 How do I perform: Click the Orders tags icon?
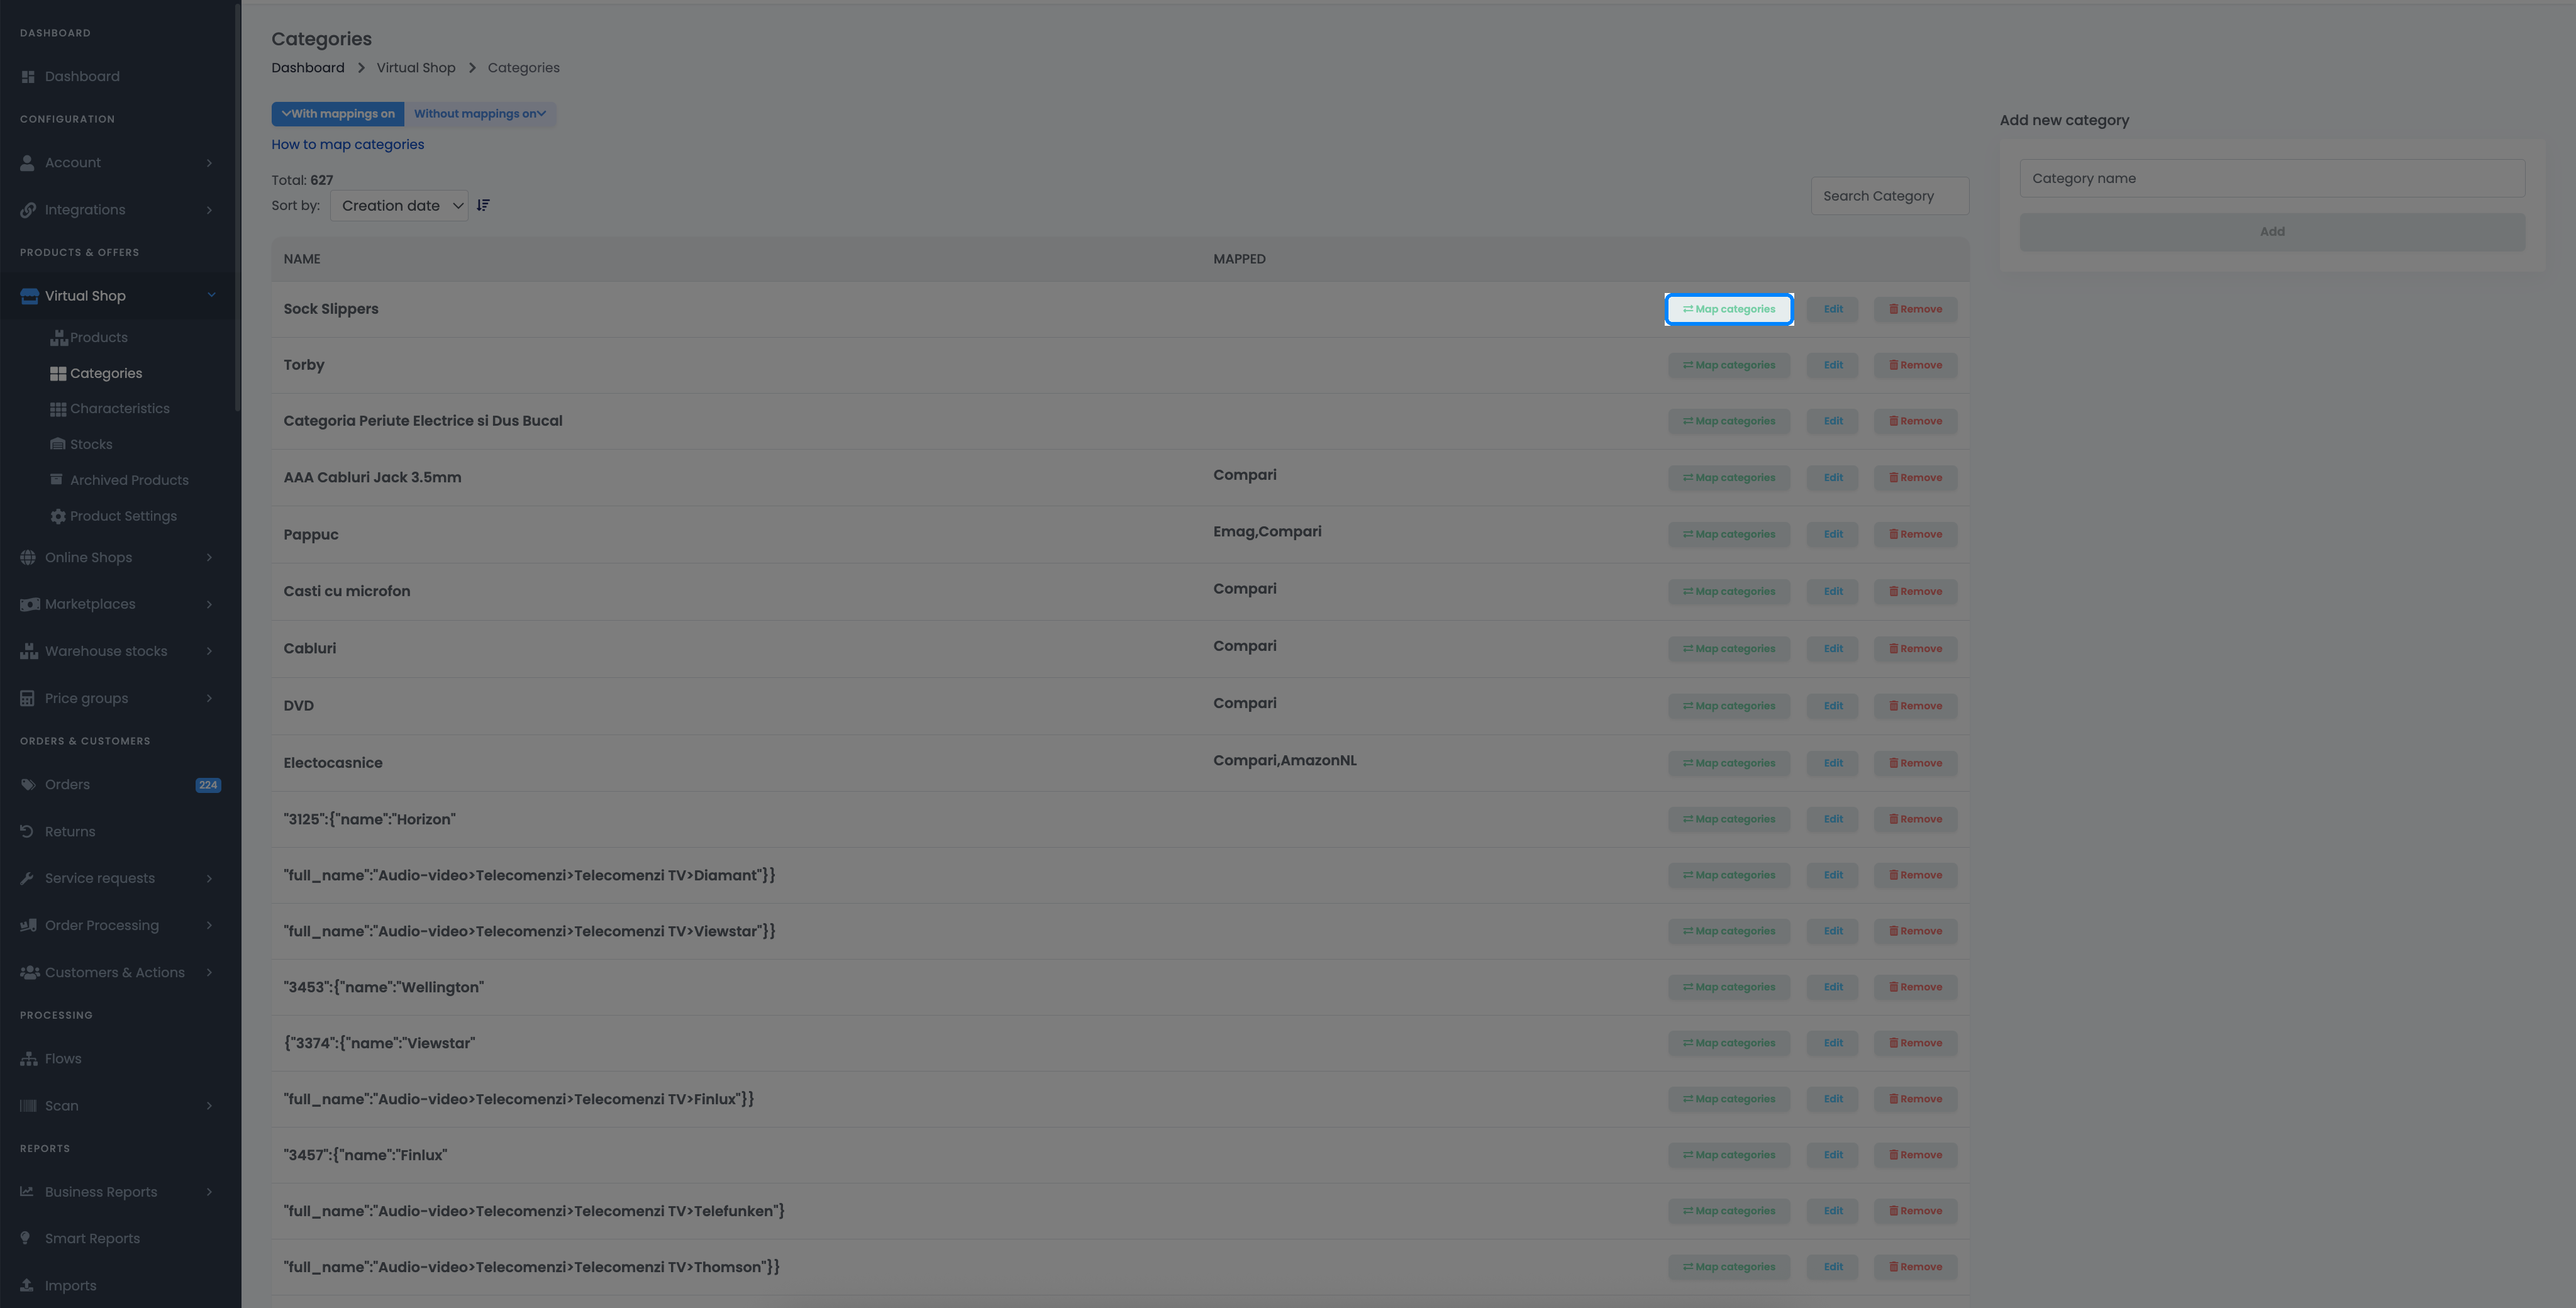click(x=28, y=785)
